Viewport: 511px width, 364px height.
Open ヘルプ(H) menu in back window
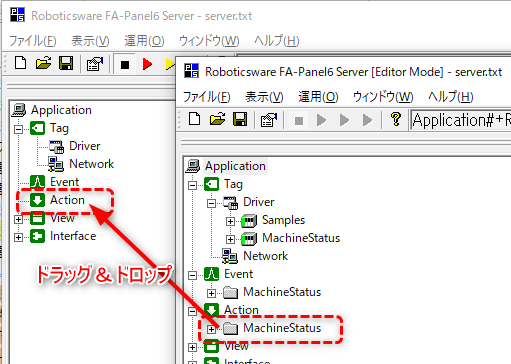pos(276,41)
